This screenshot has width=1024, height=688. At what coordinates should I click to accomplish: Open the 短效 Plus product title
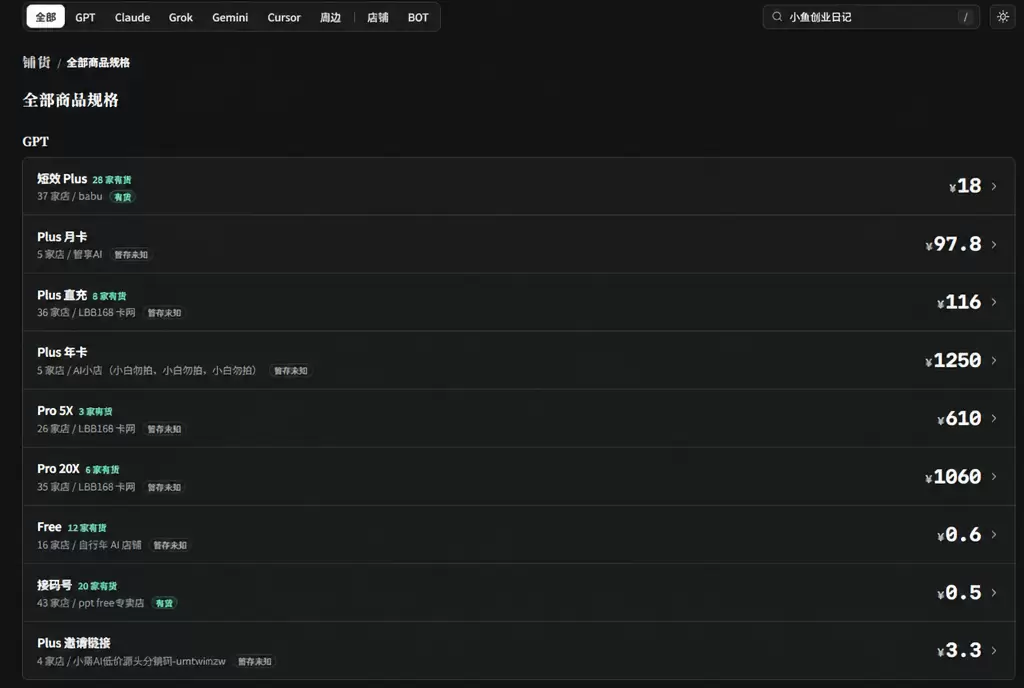tap(62, 179)
